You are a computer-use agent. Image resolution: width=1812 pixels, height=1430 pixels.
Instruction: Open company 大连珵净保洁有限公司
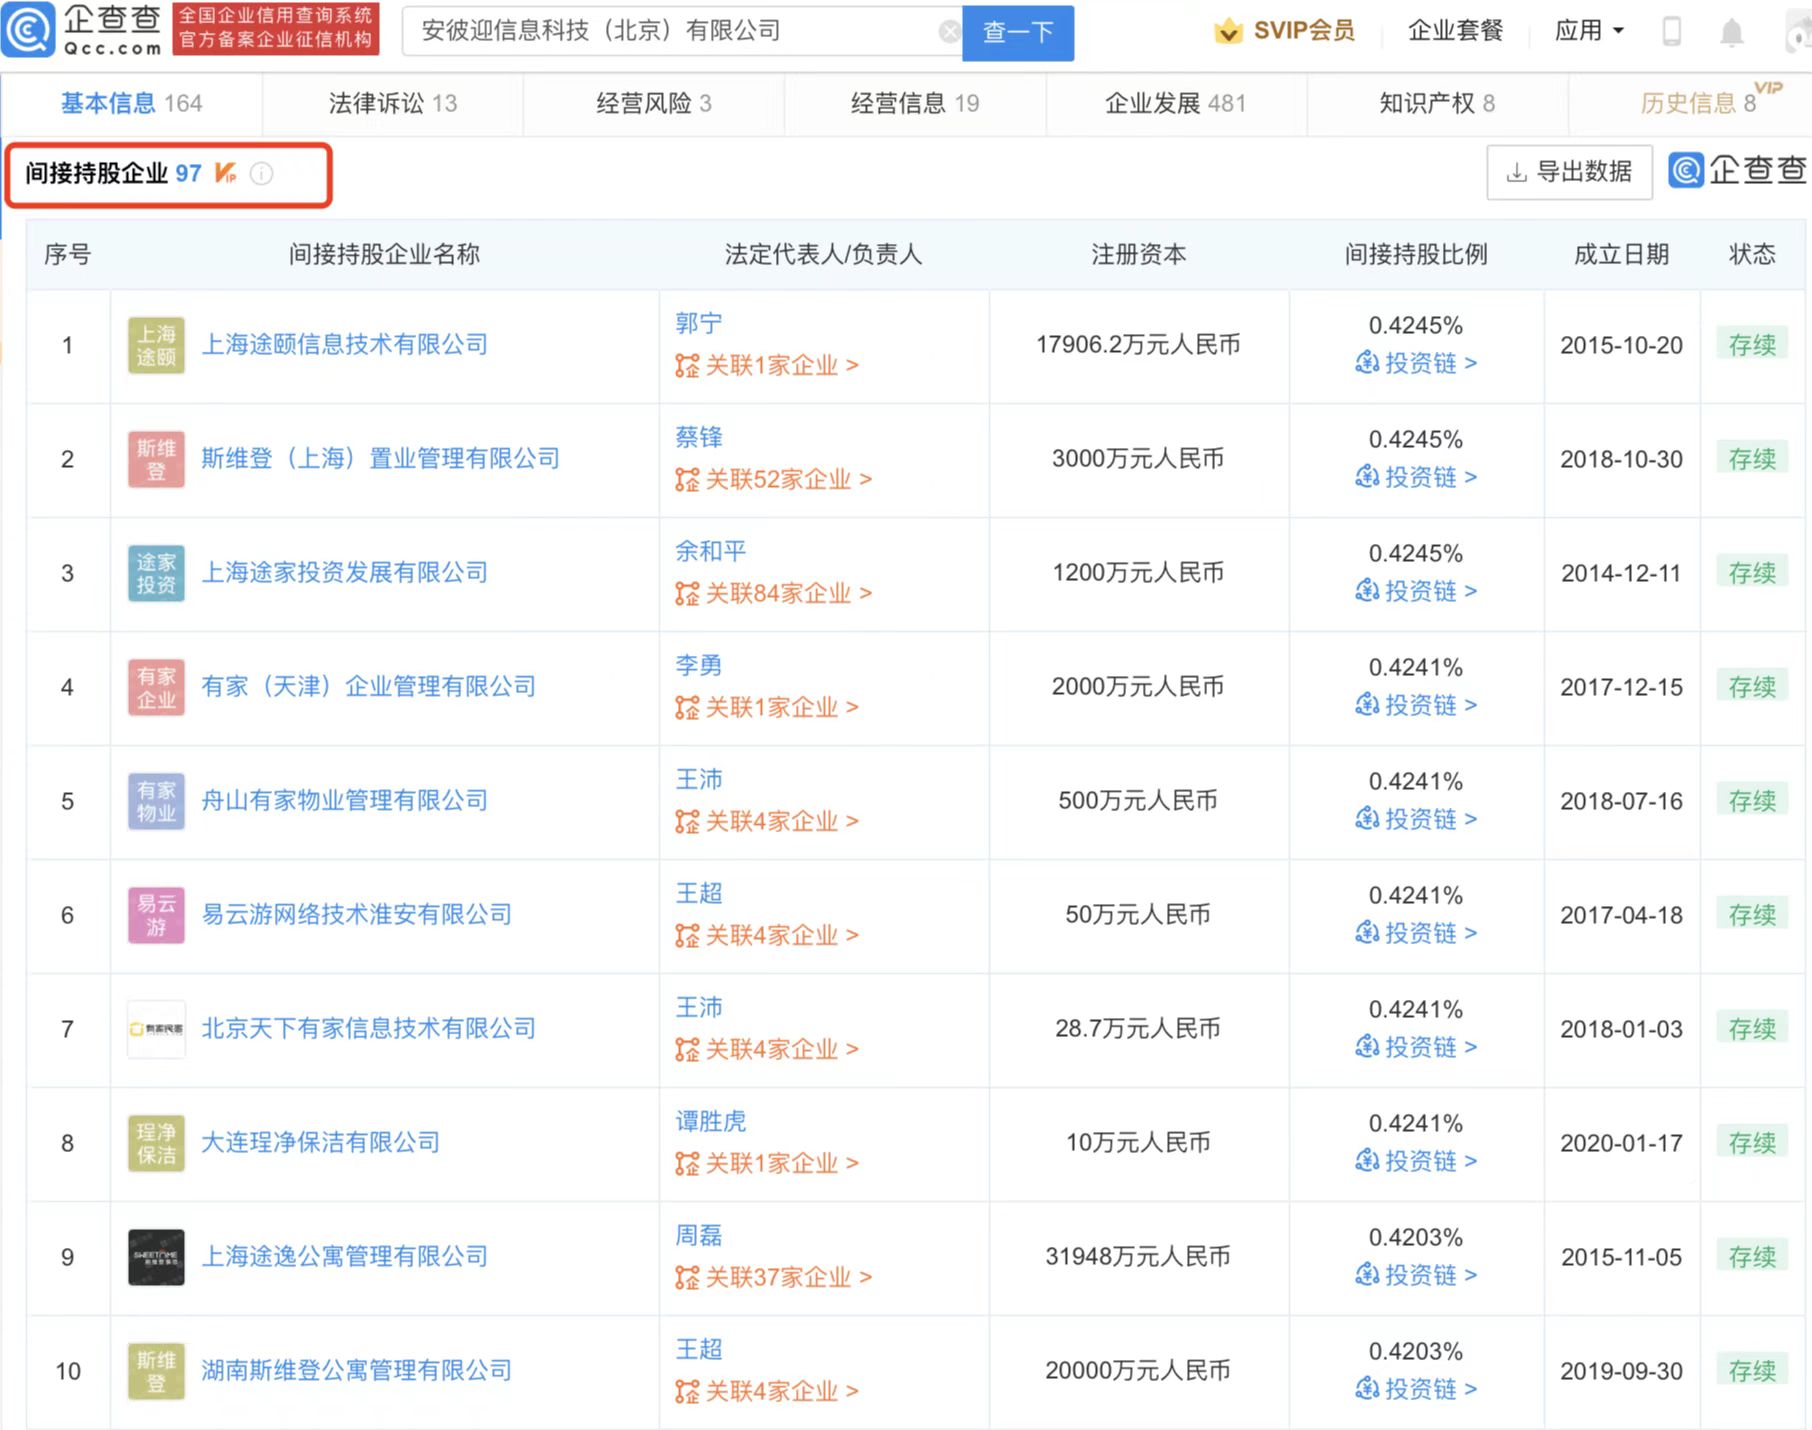[x=321, y=1143]
